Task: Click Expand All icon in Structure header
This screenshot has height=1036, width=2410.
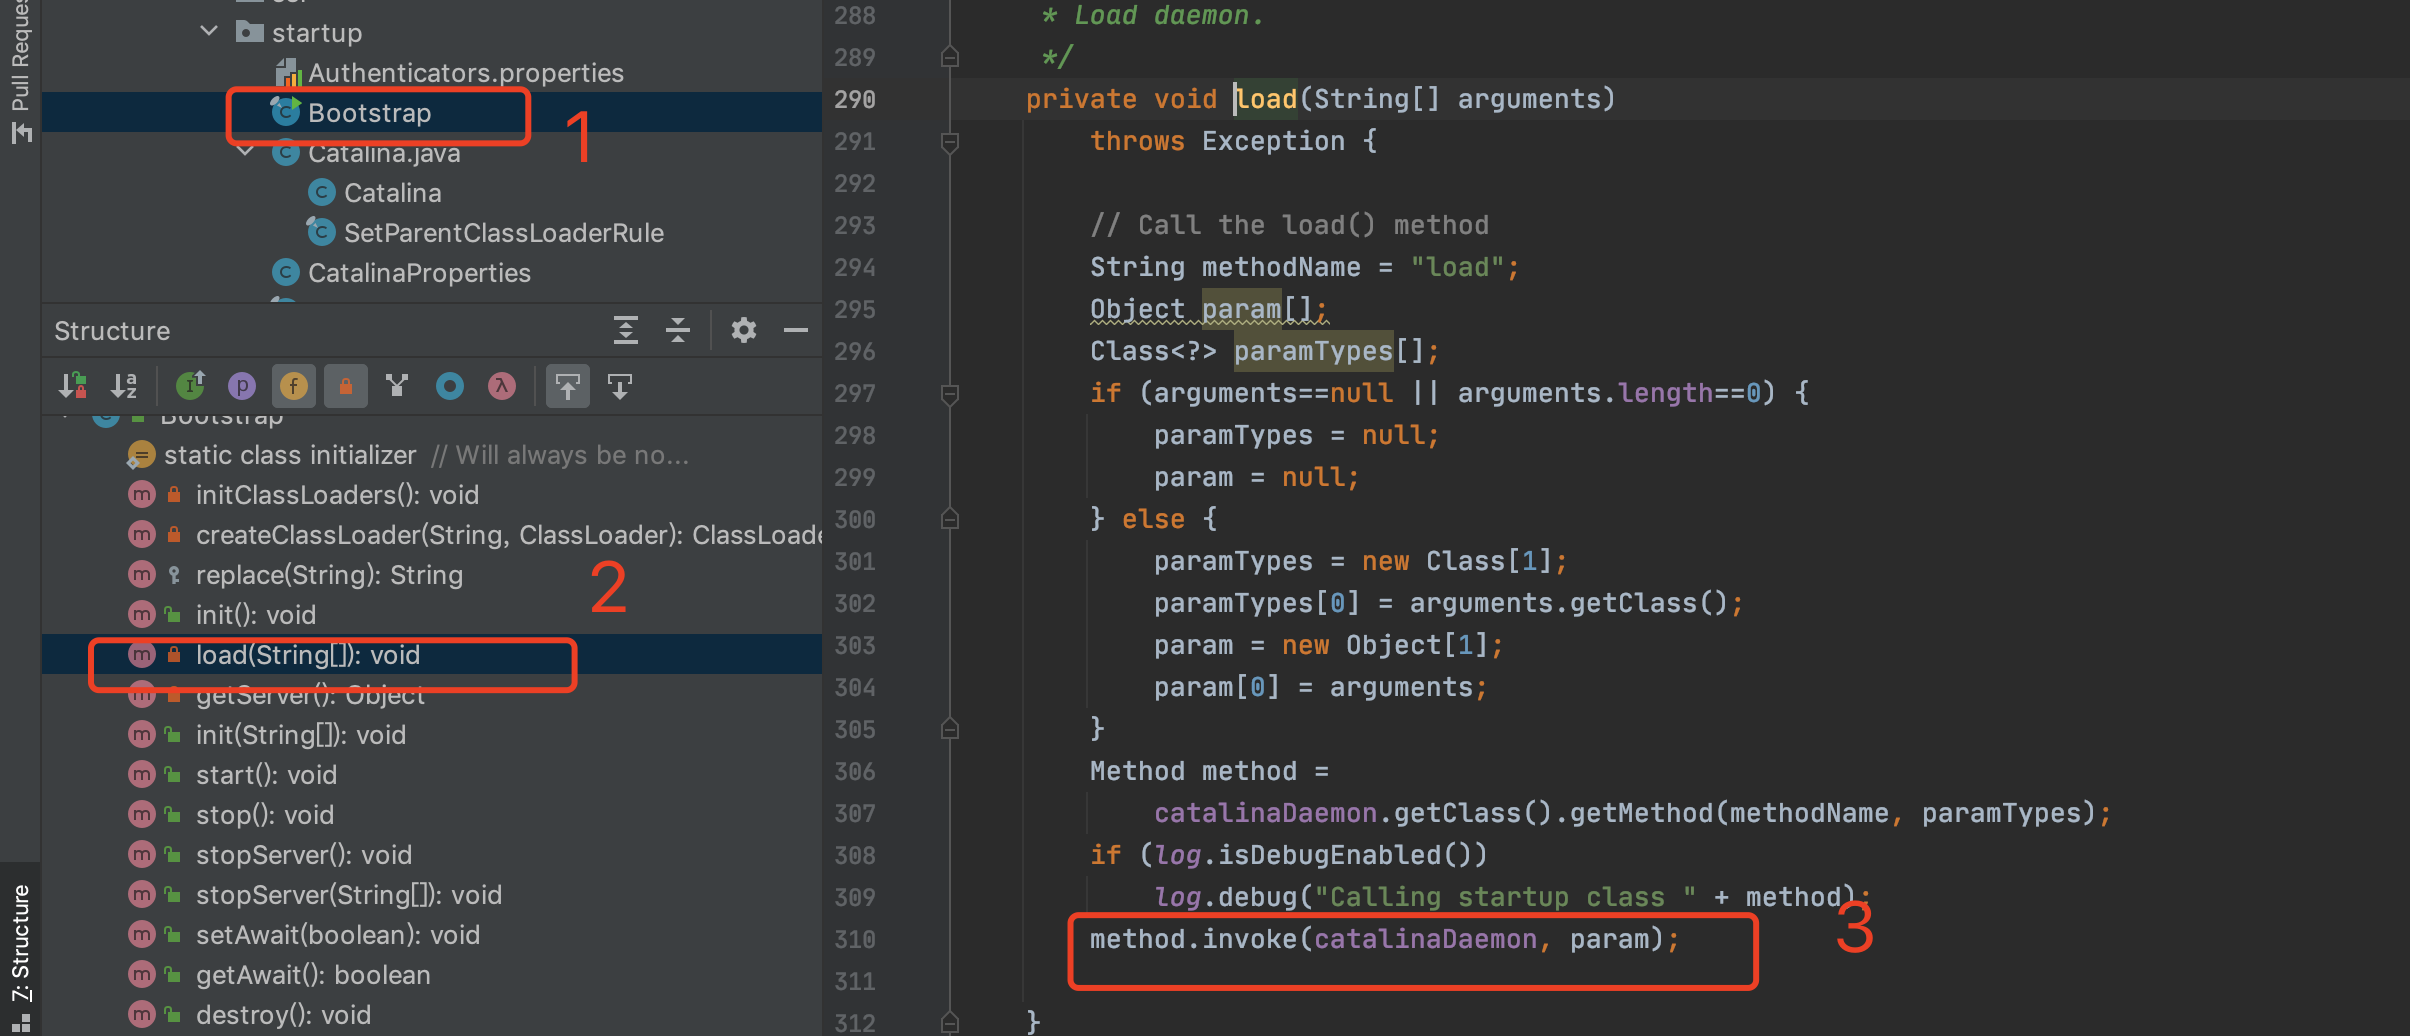Action: (626, 330)
